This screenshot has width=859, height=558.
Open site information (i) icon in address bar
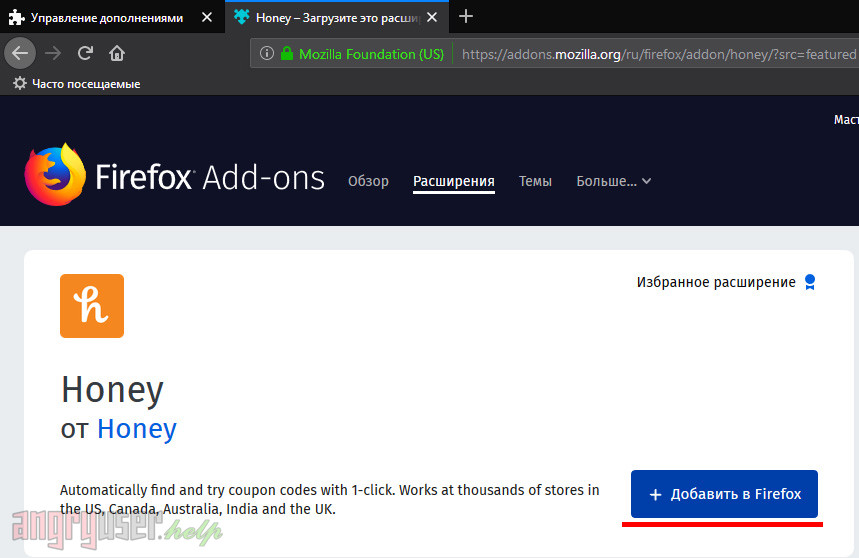tap(267, 54)
